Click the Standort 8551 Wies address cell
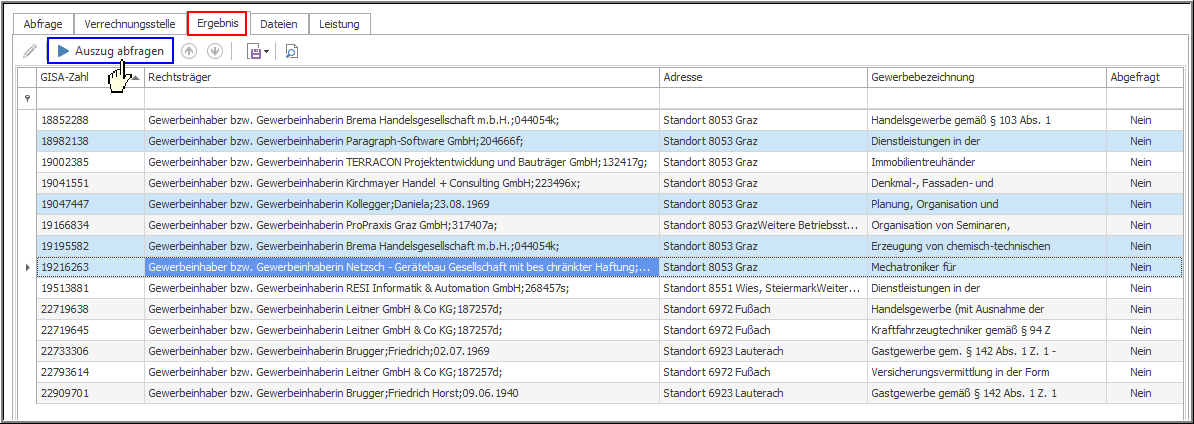This screenshot has width=1194, height=424. point(763,289)
